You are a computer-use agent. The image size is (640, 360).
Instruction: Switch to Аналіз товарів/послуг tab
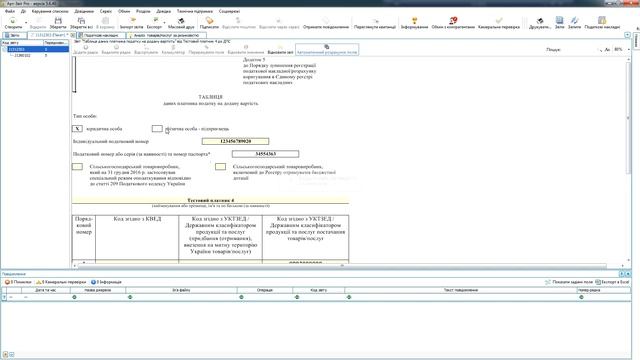pos(167,36)
